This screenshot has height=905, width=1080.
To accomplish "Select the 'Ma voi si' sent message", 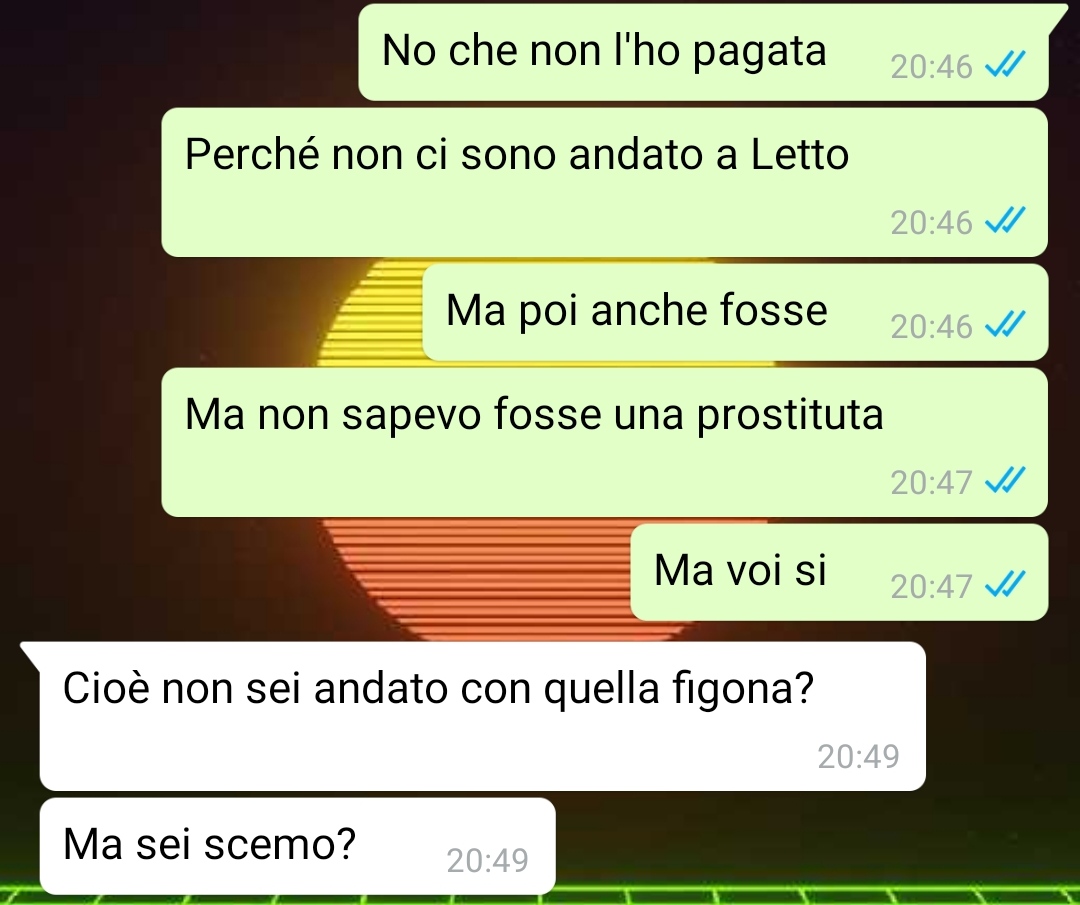I will coord(840,572).
